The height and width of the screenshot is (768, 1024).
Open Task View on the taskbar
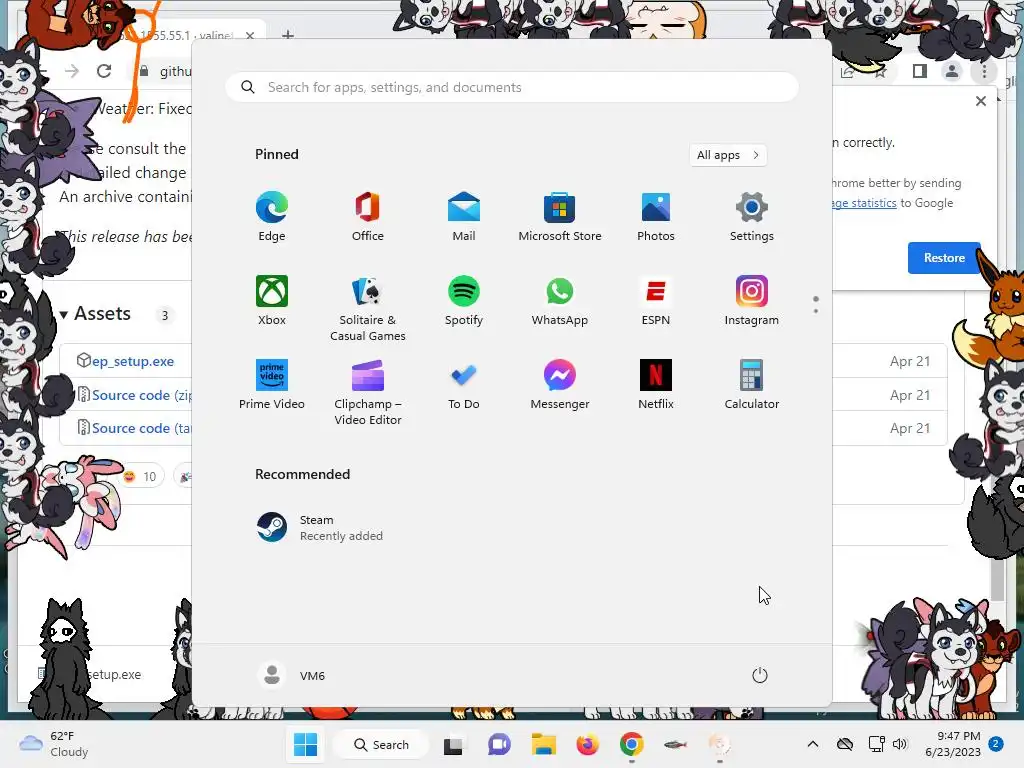point(453,745)
